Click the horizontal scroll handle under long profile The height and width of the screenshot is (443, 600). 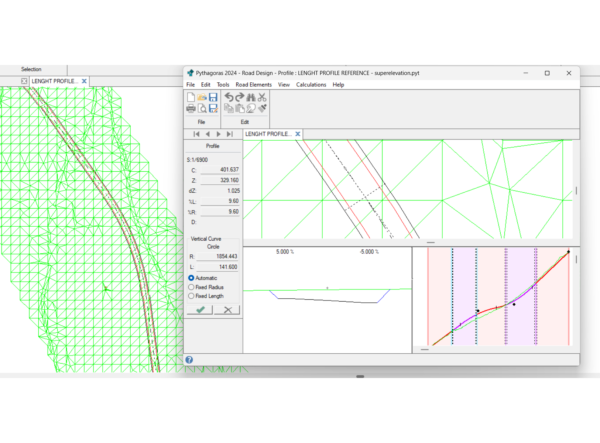click(x=425, y=349)
